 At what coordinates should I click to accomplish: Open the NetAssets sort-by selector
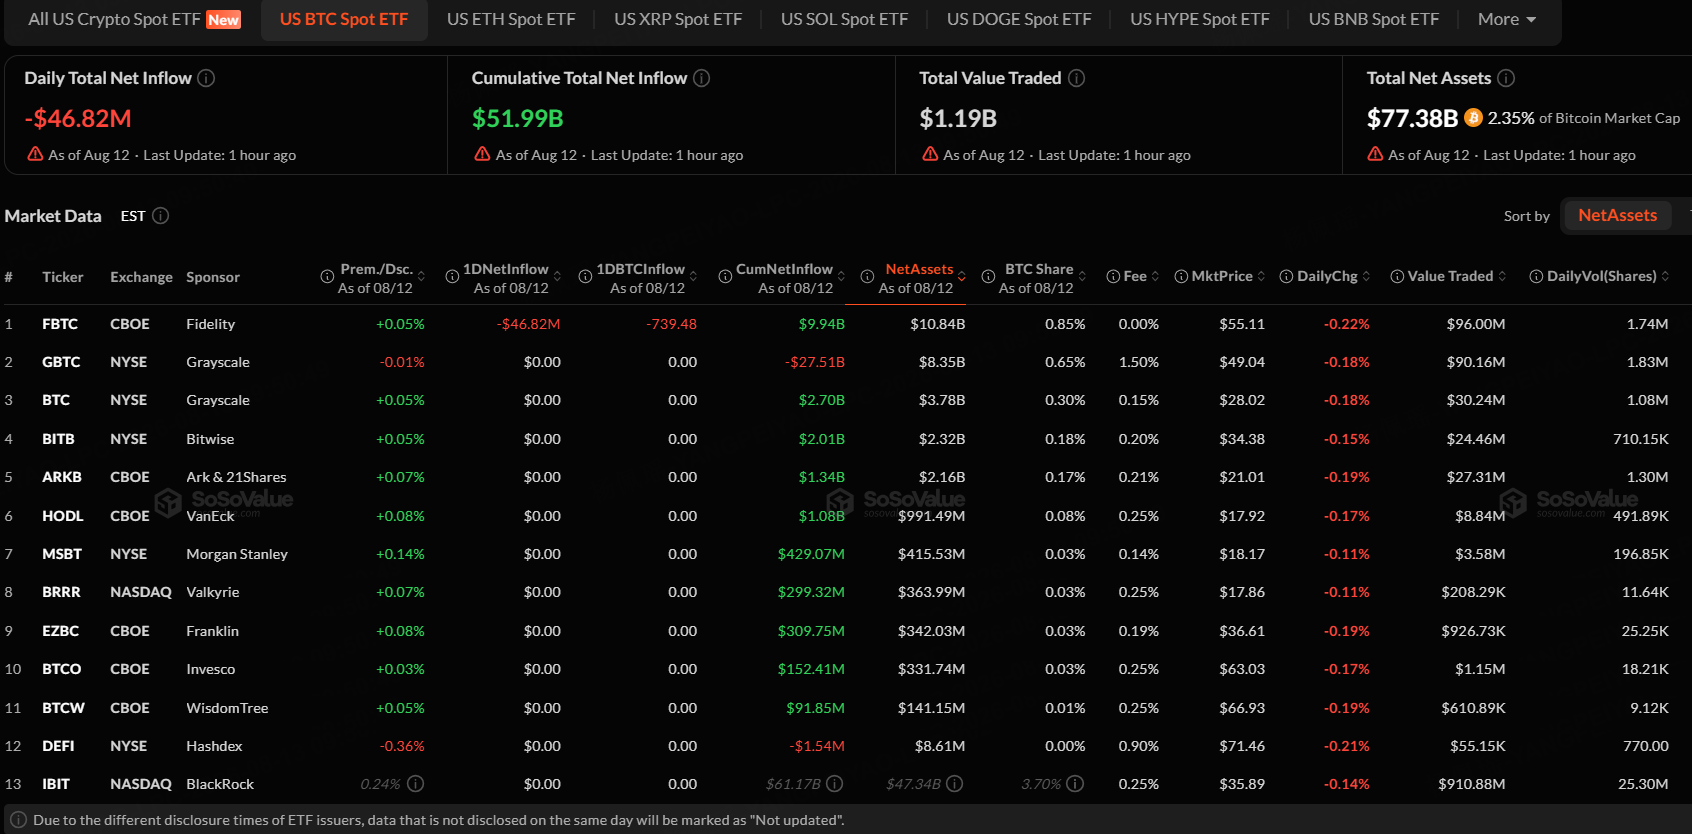point(1617,216)
